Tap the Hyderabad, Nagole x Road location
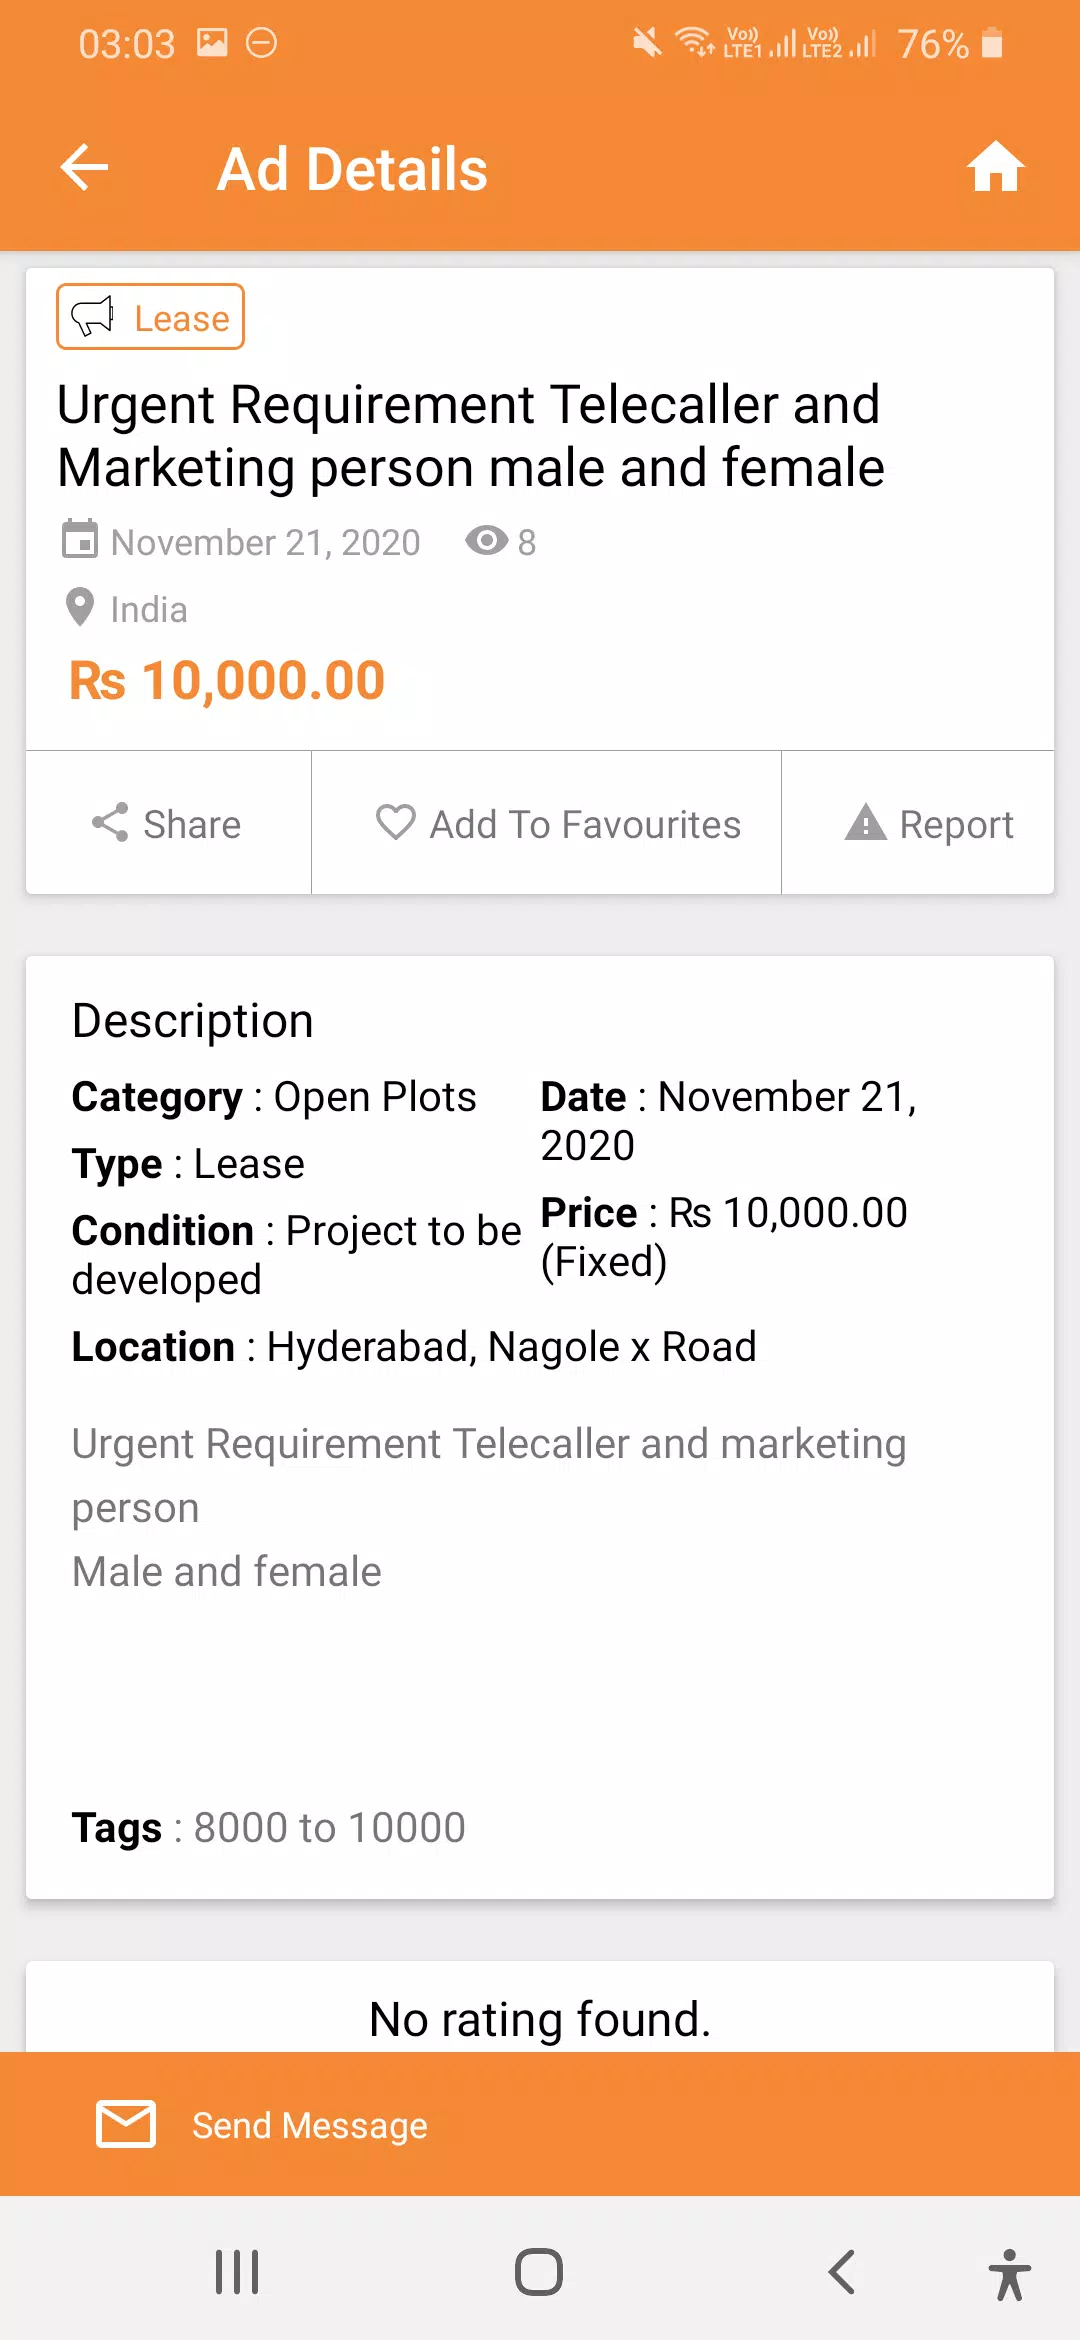The image size is (1080, 2340). (x=511, y=1347)
